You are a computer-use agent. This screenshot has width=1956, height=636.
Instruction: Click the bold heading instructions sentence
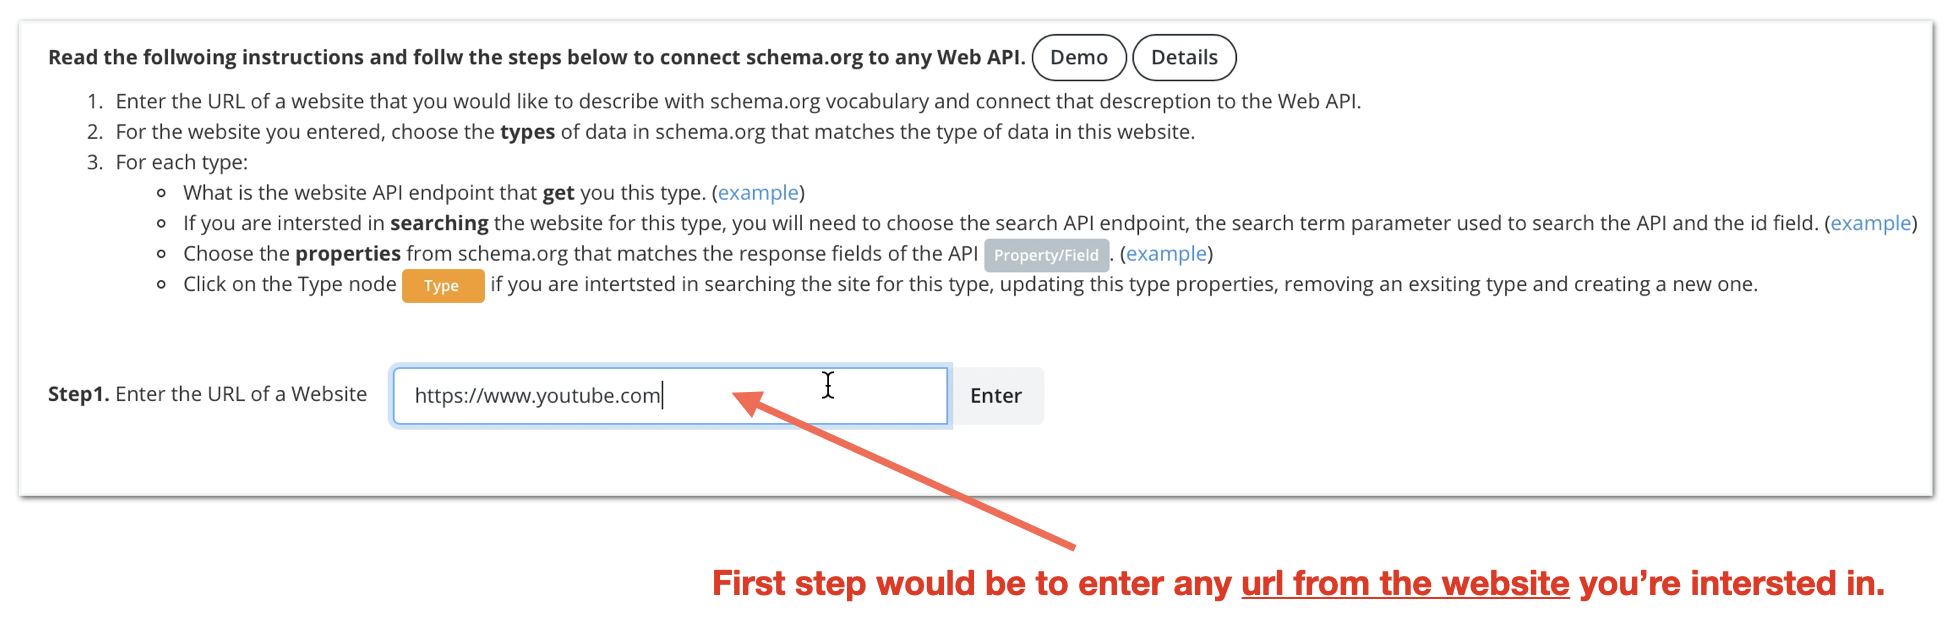pyautogui.click(x=536, y=58)
